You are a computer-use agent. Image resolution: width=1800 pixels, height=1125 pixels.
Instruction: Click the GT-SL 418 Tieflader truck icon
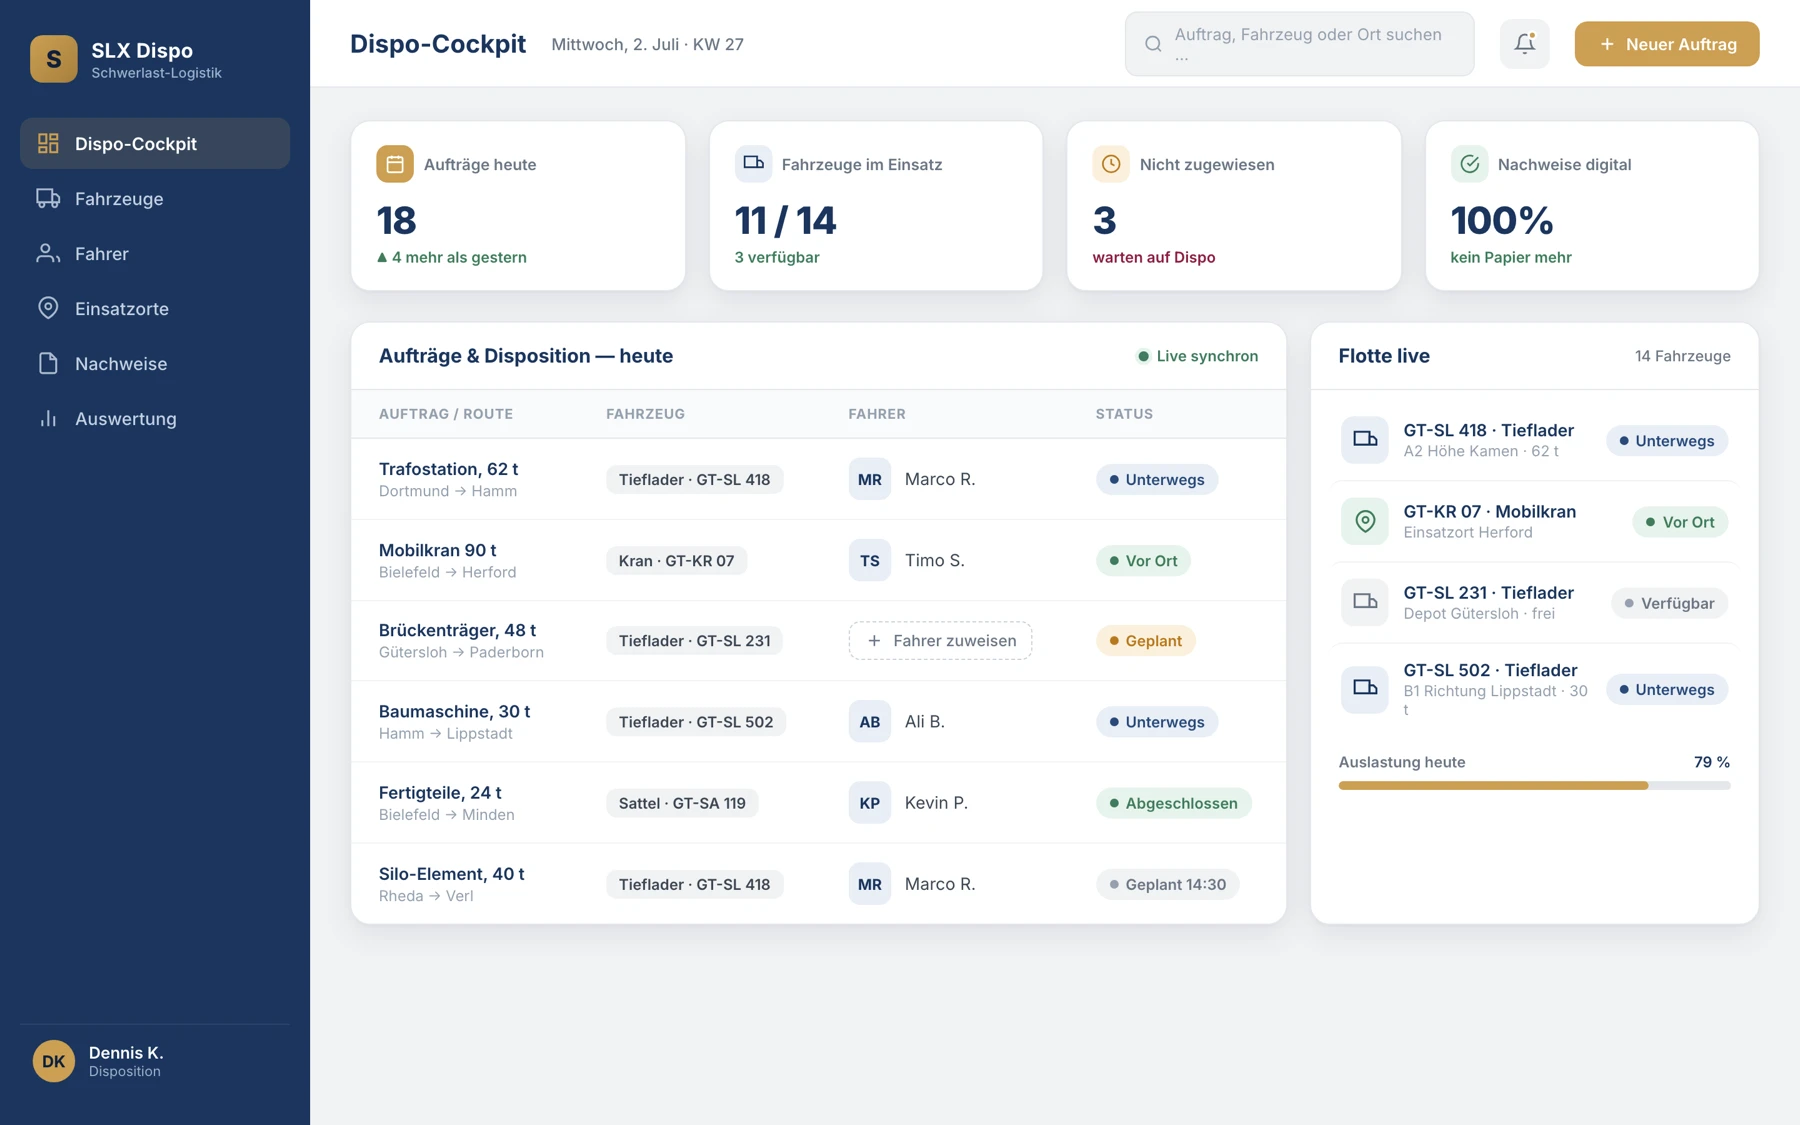(1365, 440)
